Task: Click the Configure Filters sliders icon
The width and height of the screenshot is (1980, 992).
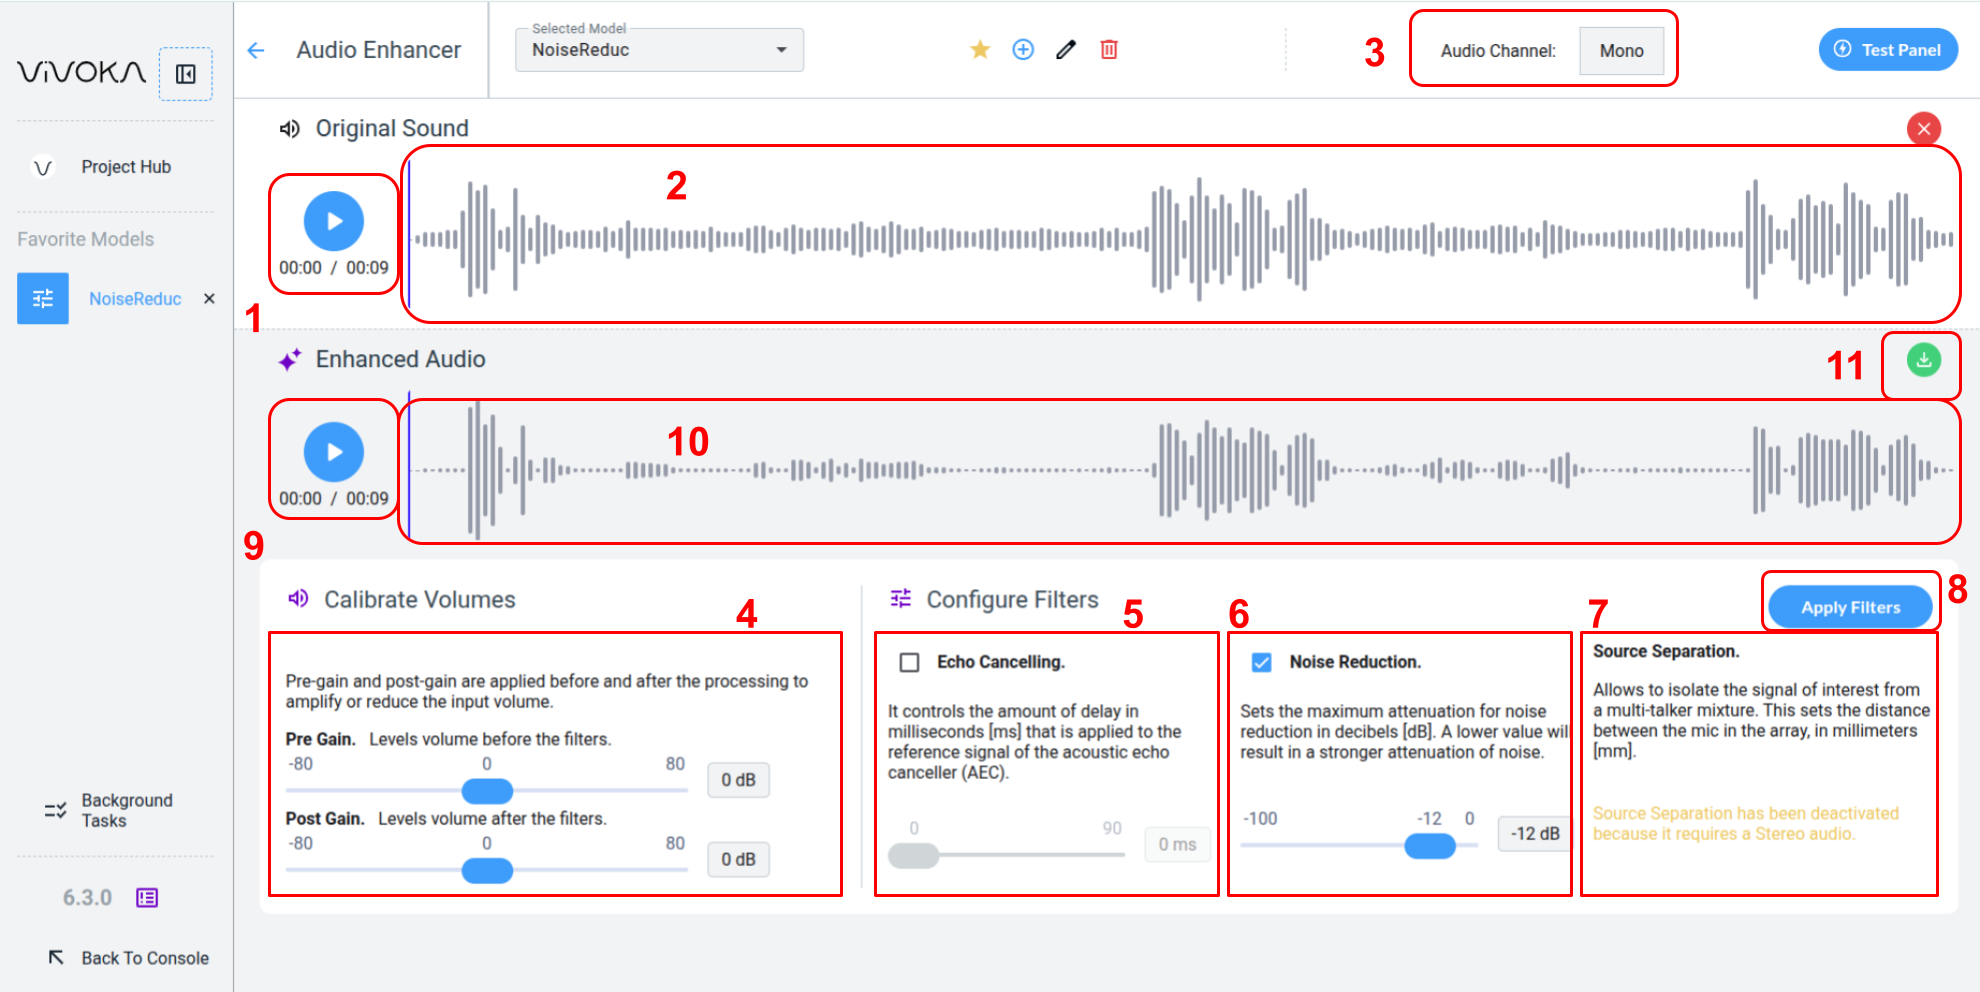Action: coord(901,599)
